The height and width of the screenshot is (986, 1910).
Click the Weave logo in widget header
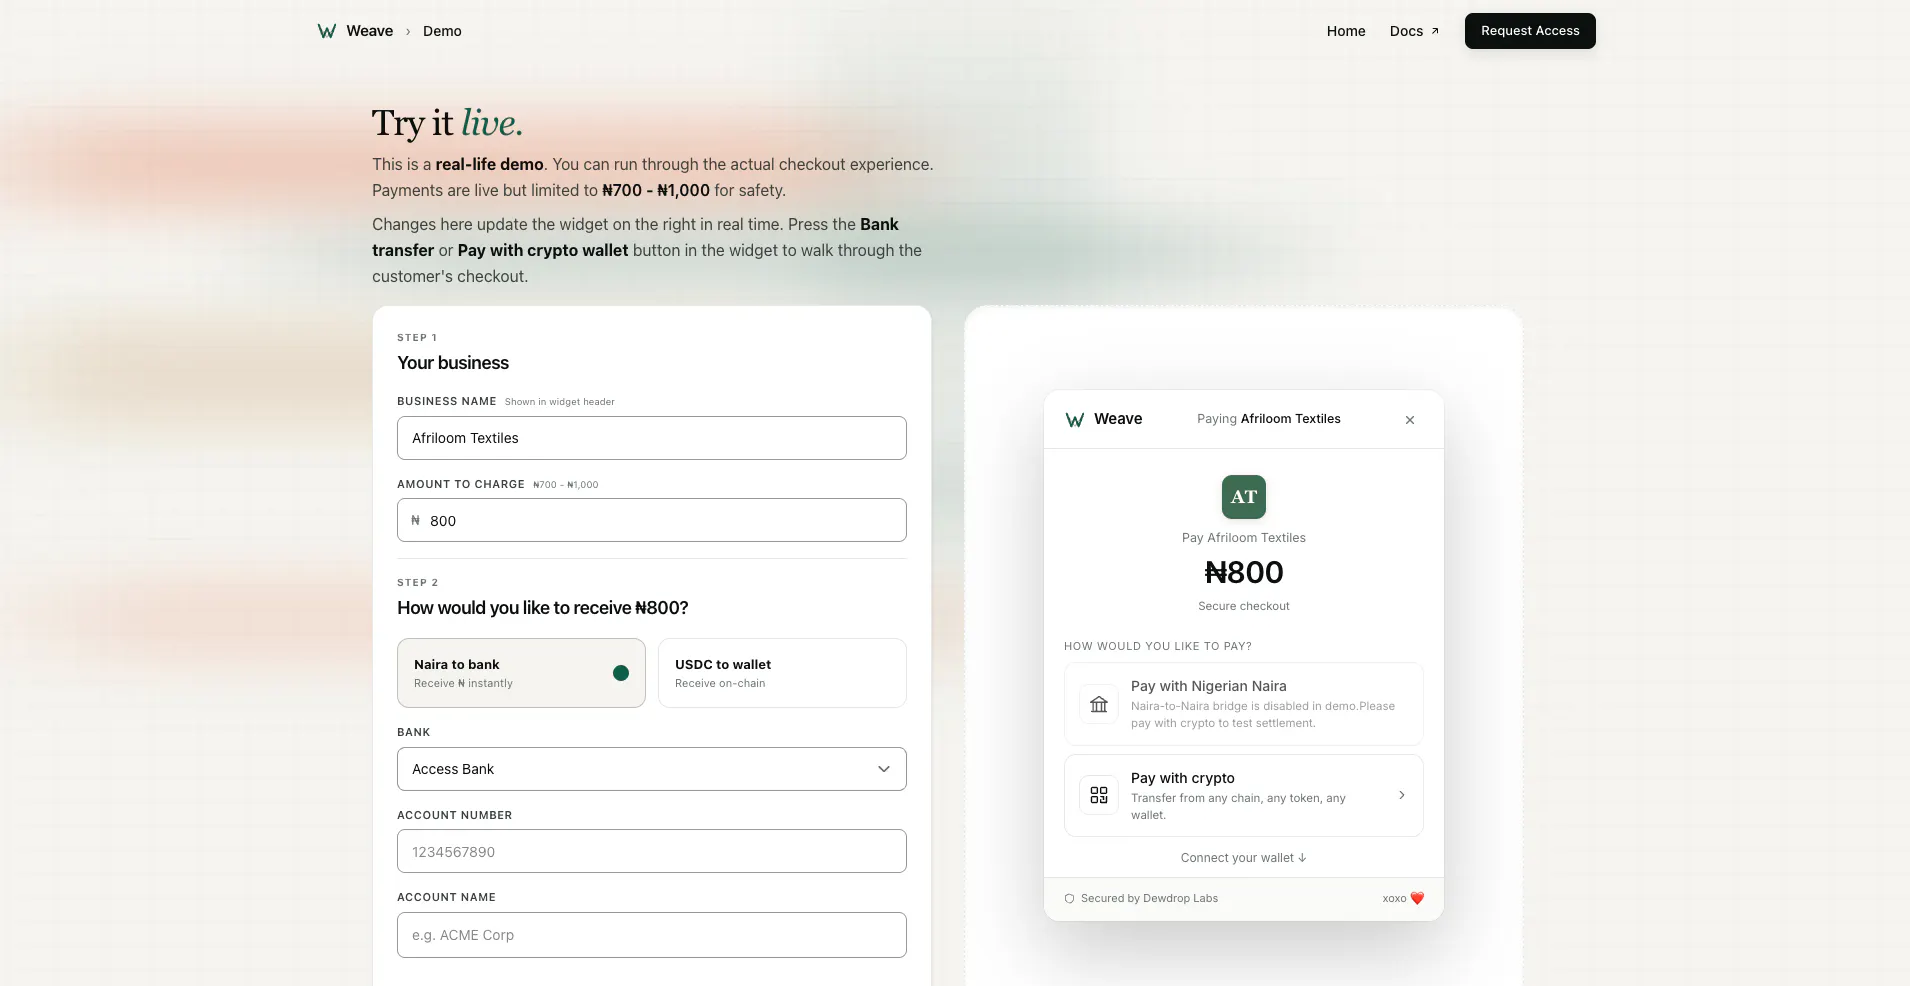coord(1075,420)
